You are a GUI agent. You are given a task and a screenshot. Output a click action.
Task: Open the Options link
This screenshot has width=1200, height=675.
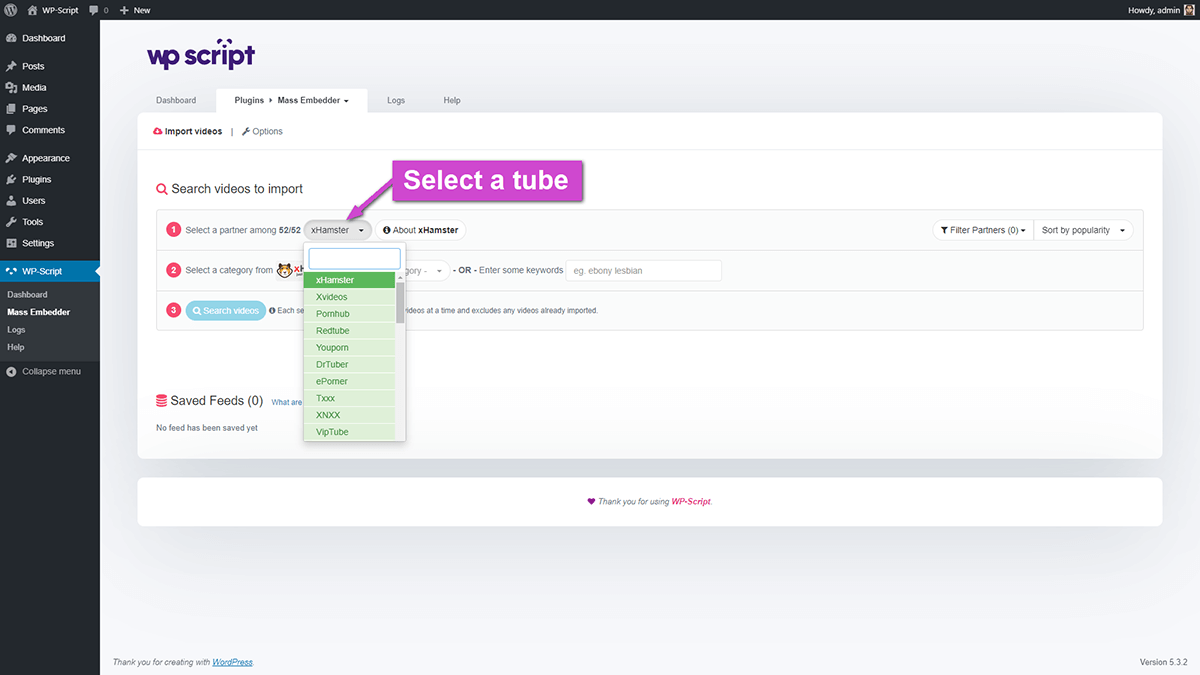262,131
